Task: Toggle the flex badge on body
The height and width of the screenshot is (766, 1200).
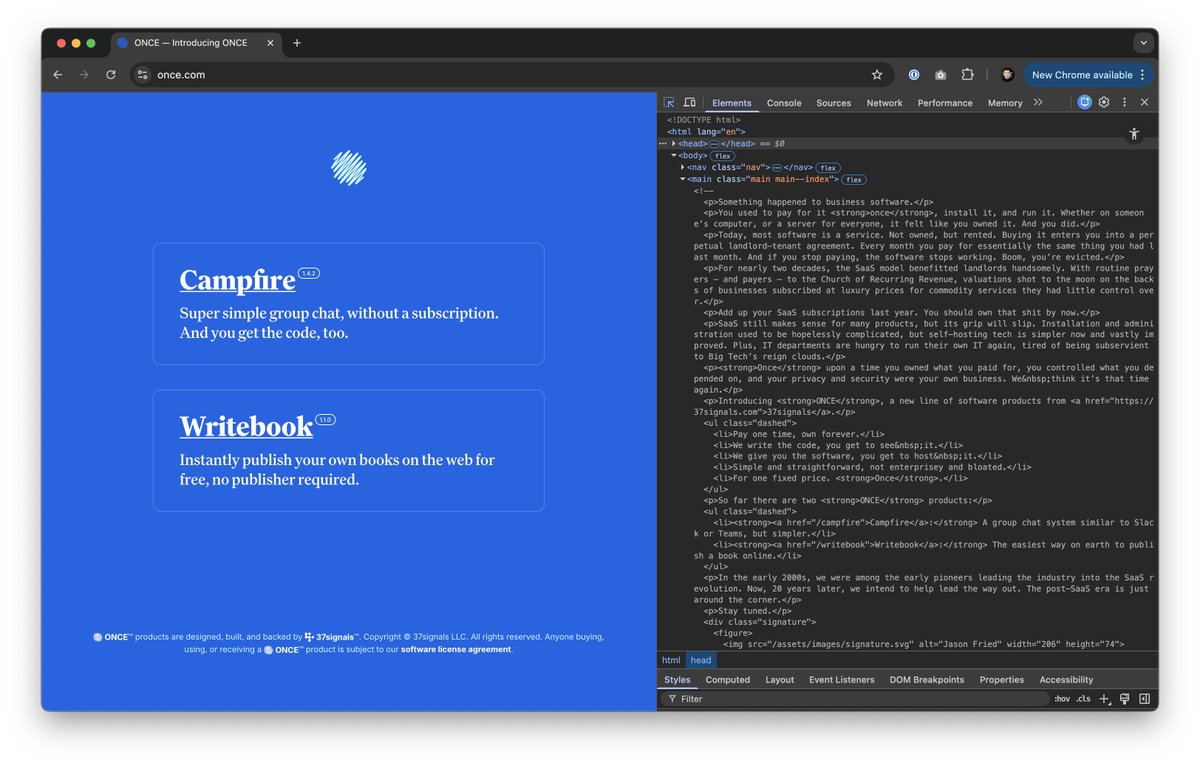Action: (722, 156)
